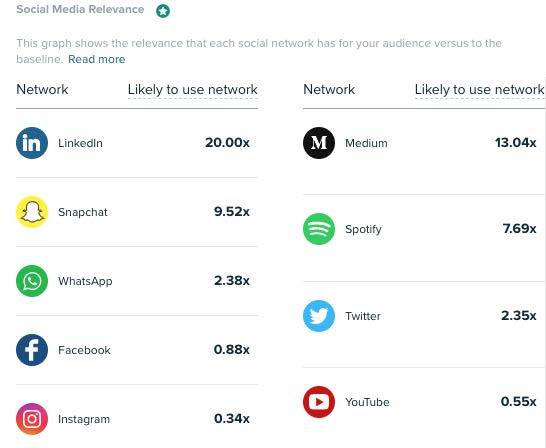Click the Medium M icon
The image size is (546, 448).
(x=319, y=143)
